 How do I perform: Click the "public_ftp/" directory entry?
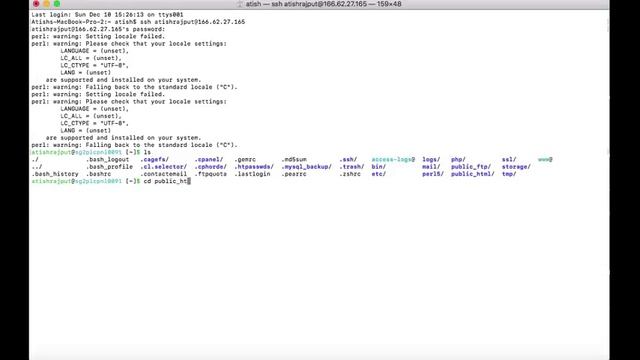pyautogui.click(x=471, y=167)
